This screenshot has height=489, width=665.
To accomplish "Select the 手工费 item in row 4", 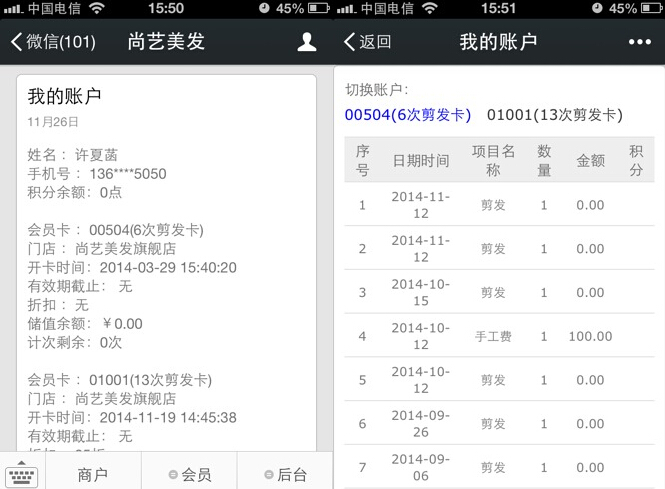I will (x=493, y=336).
